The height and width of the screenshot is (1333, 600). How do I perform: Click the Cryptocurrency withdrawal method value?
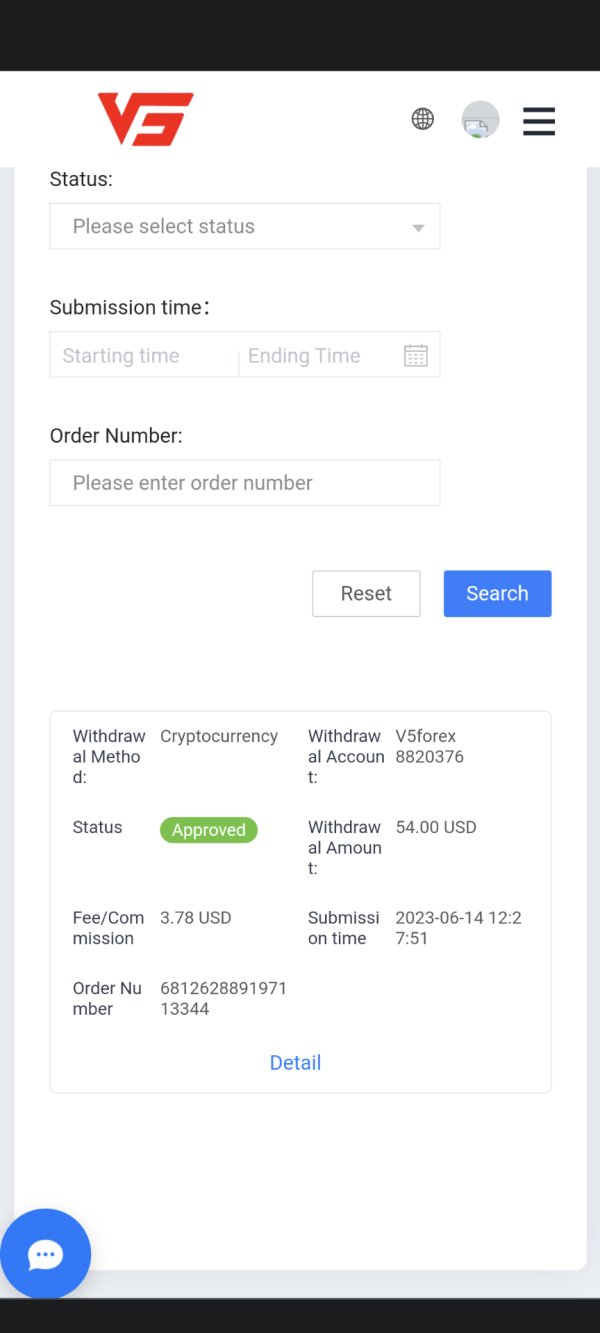point(219,736)
